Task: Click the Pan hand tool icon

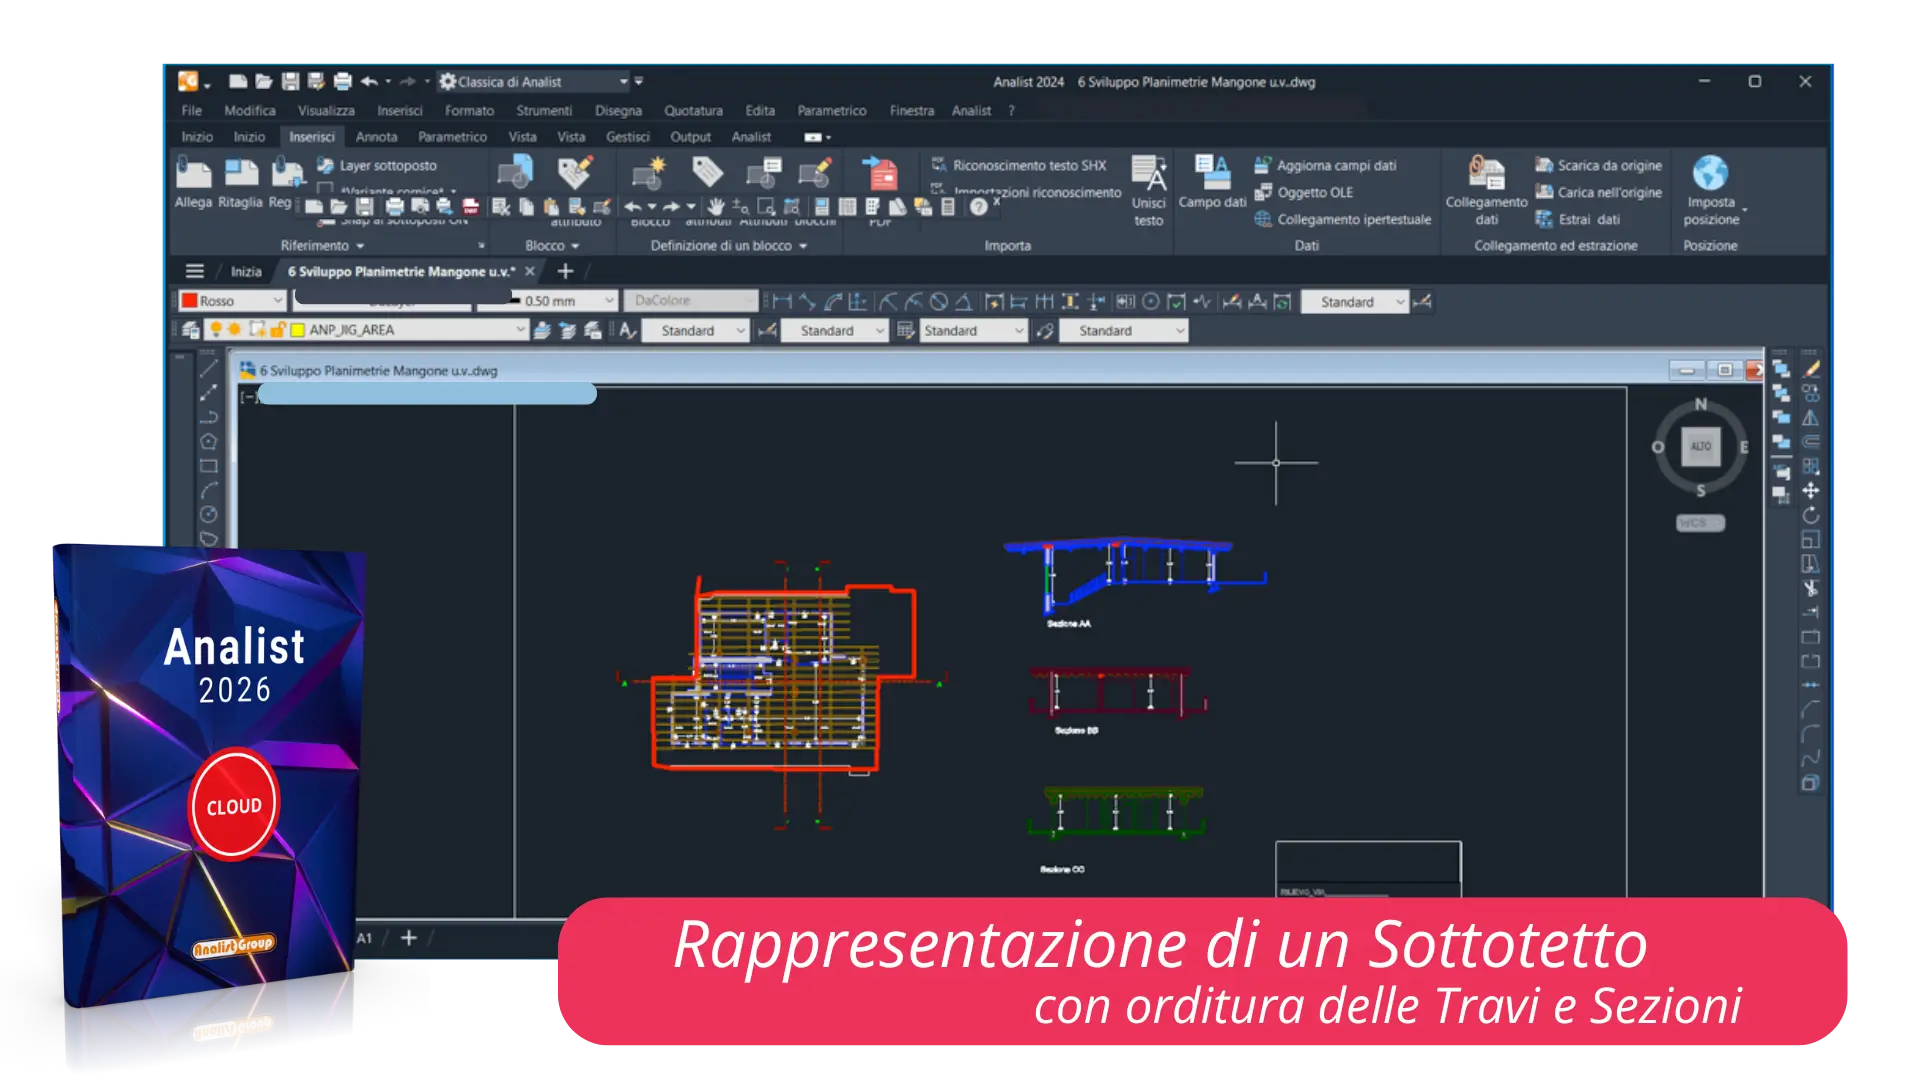Action: click(716, 207)
